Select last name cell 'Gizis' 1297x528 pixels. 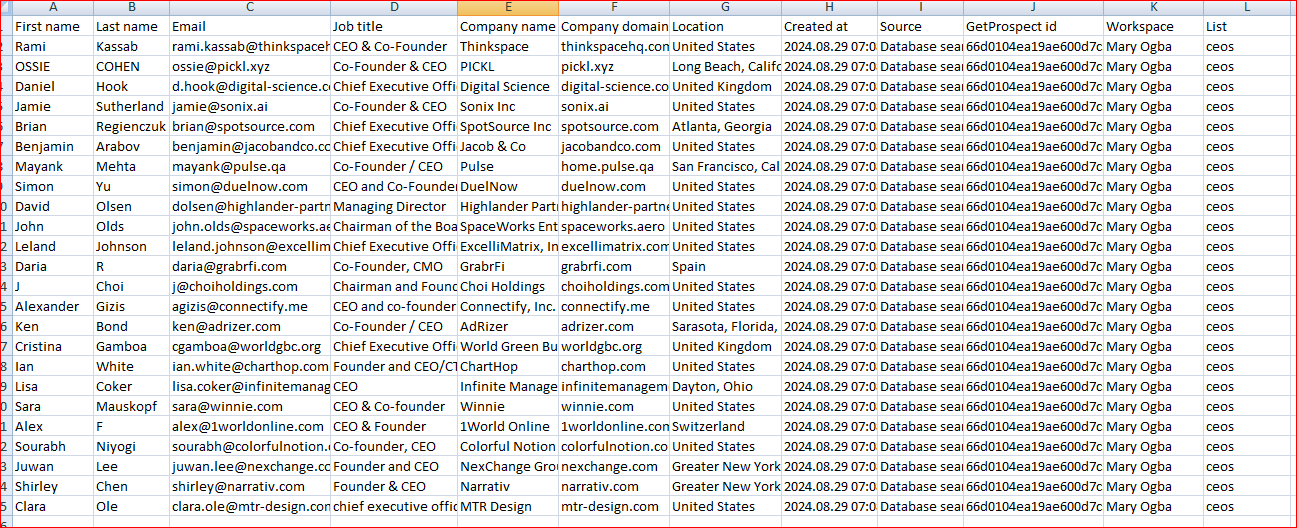click(131, 306)
